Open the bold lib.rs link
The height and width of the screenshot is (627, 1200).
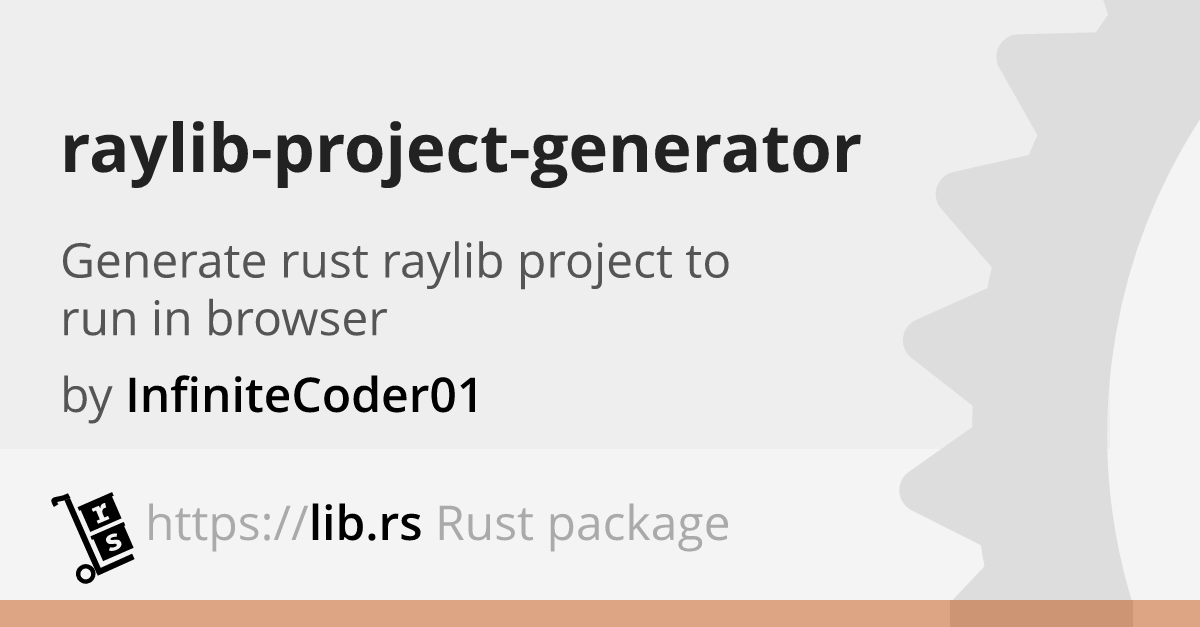(x=365, y=524)
